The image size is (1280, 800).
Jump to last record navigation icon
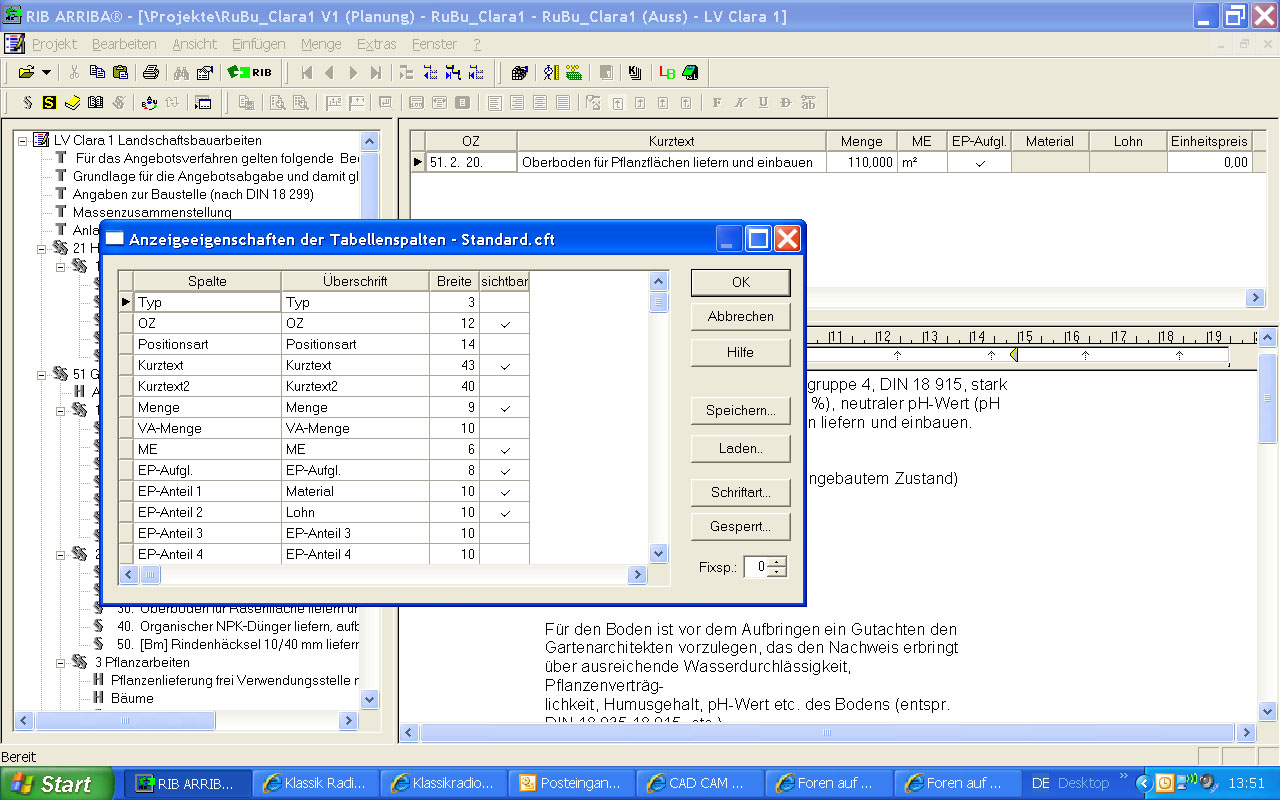click(376, 72)
